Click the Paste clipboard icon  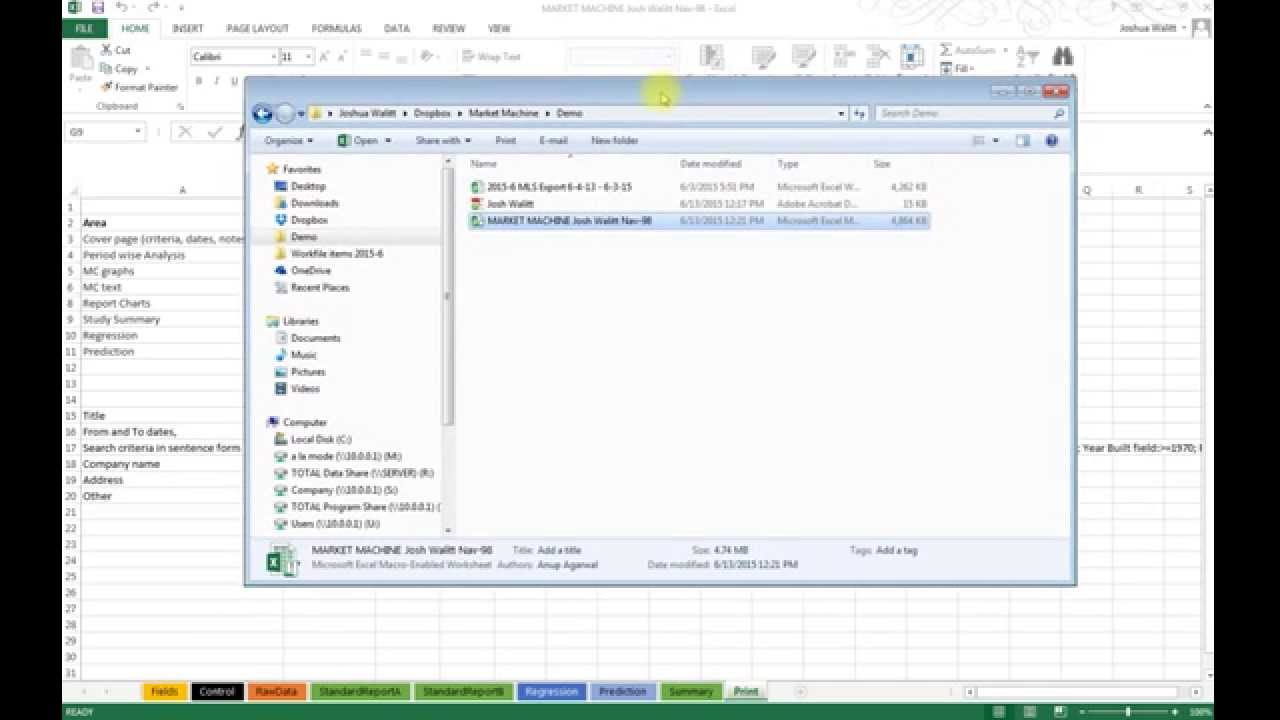tap(80, 57)
